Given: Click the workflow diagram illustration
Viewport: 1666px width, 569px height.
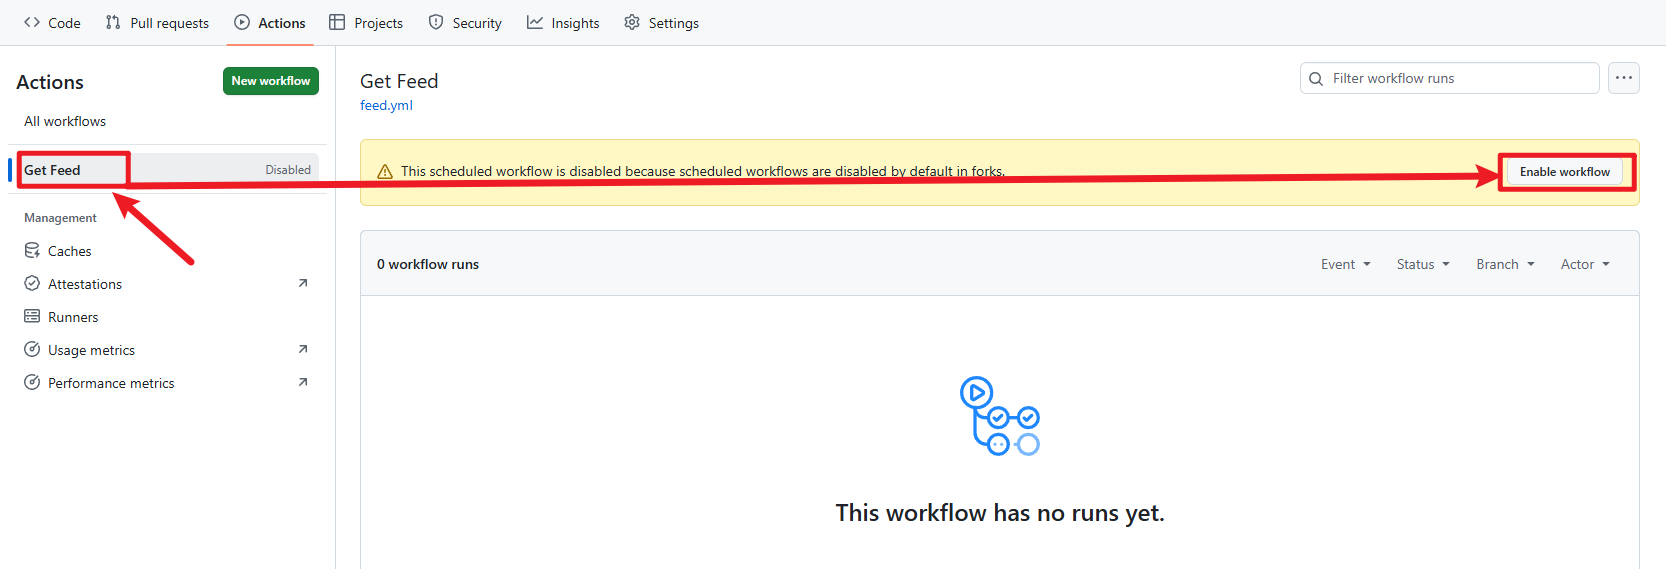Looking at the screenshot, I should click(1000, 416).
